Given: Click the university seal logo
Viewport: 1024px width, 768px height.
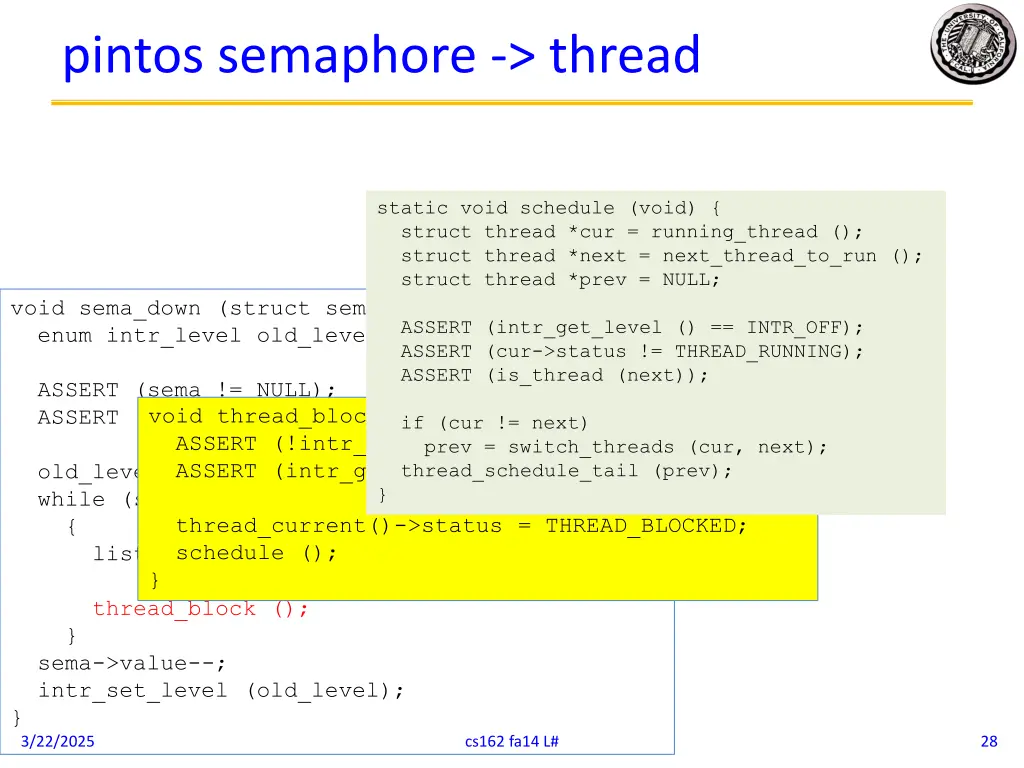Looking at the screenshot, I should click(971, 45).
